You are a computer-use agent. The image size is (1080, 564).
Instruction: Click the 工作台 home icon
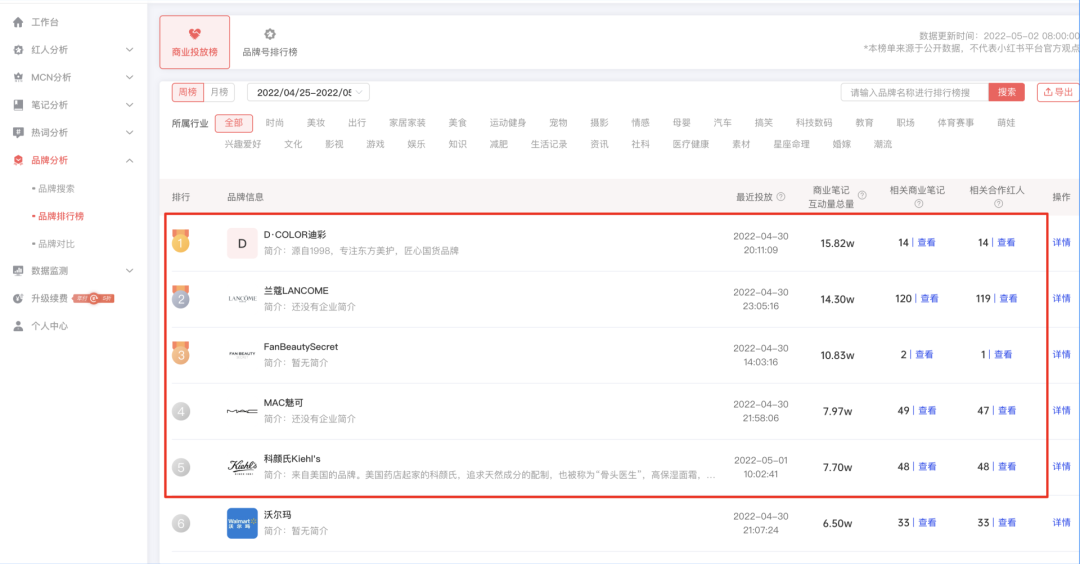coord(18,22)
